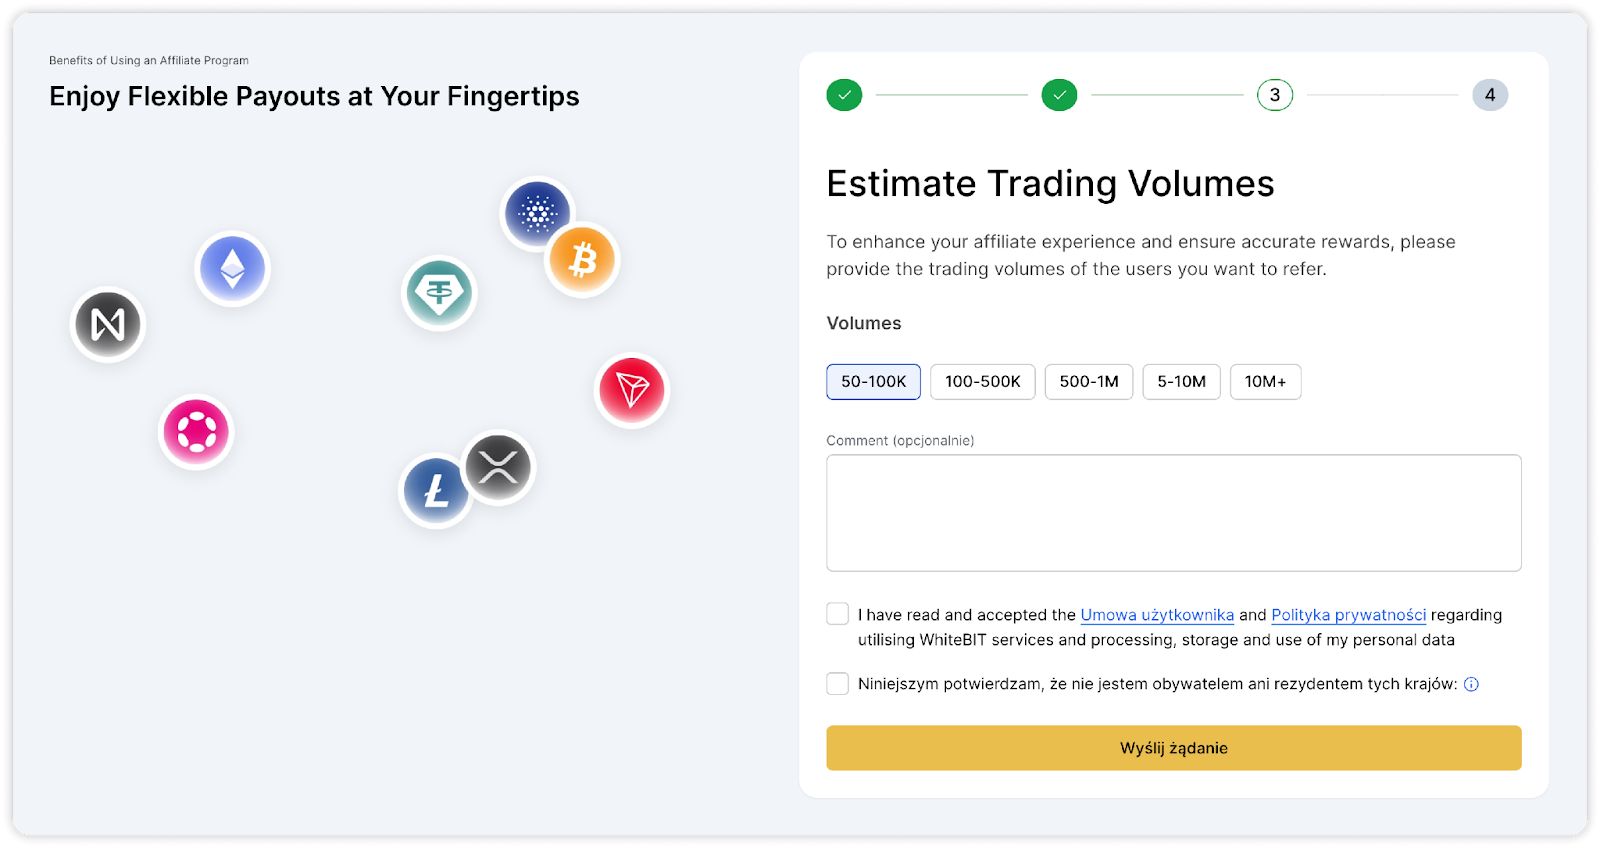Click the Polkadot coin icon
Image resolution: width=1600 pixels, height=848 pixels.
(x=196, y=432)
